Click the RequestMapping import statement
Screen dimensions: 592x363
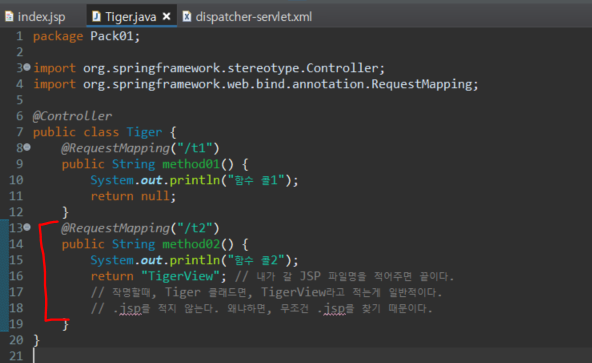(256, 84)
